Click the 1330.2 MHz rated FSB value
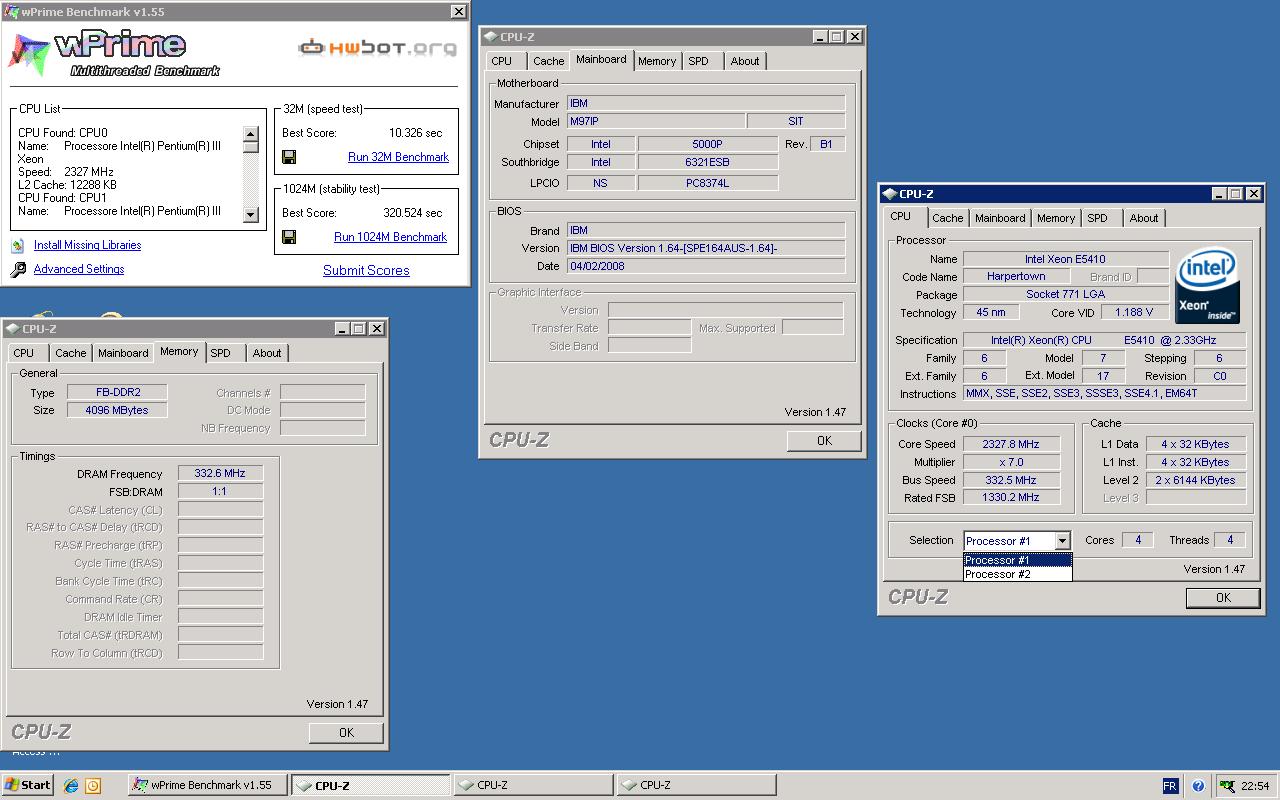The height and width of the screenshot is (800, 1280). (x=1010, y=498)
